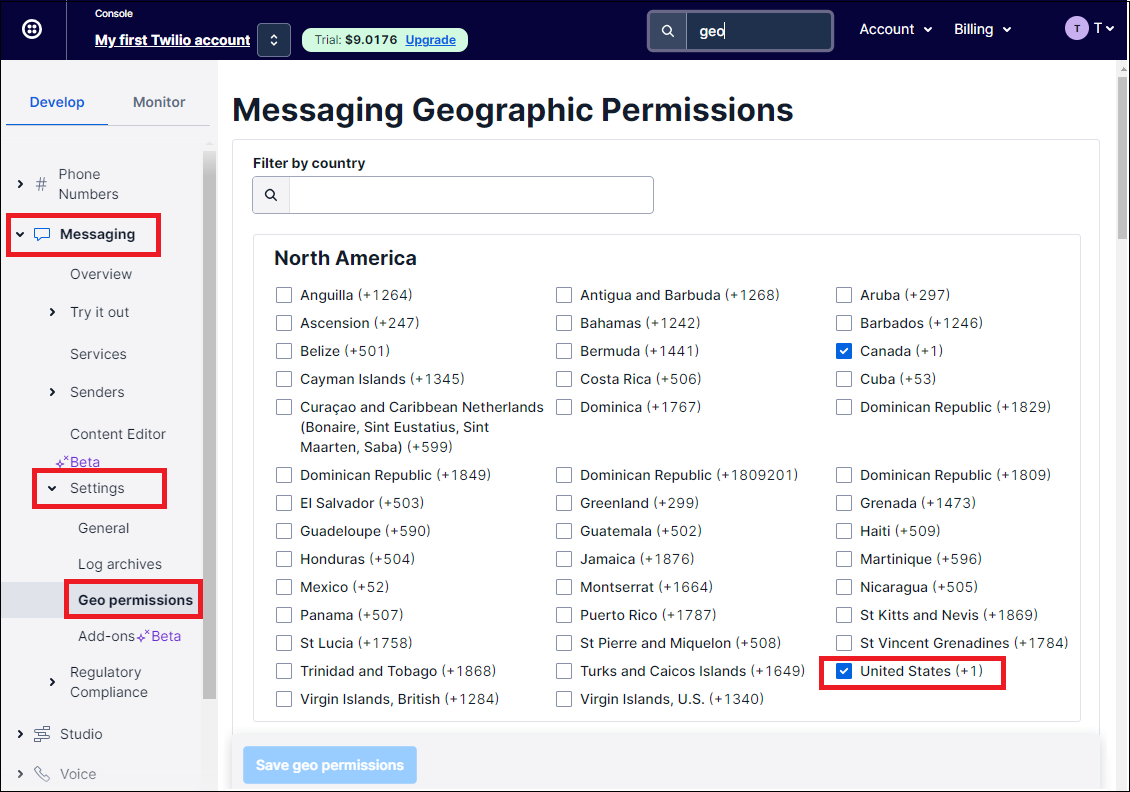
Task: Click the Studio flow icon
Action: pos(43,734)
